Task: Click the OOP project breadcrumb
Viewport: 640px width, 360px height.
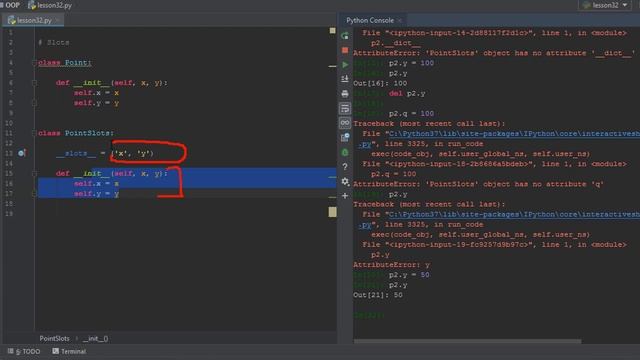Action: coord(11,5)
